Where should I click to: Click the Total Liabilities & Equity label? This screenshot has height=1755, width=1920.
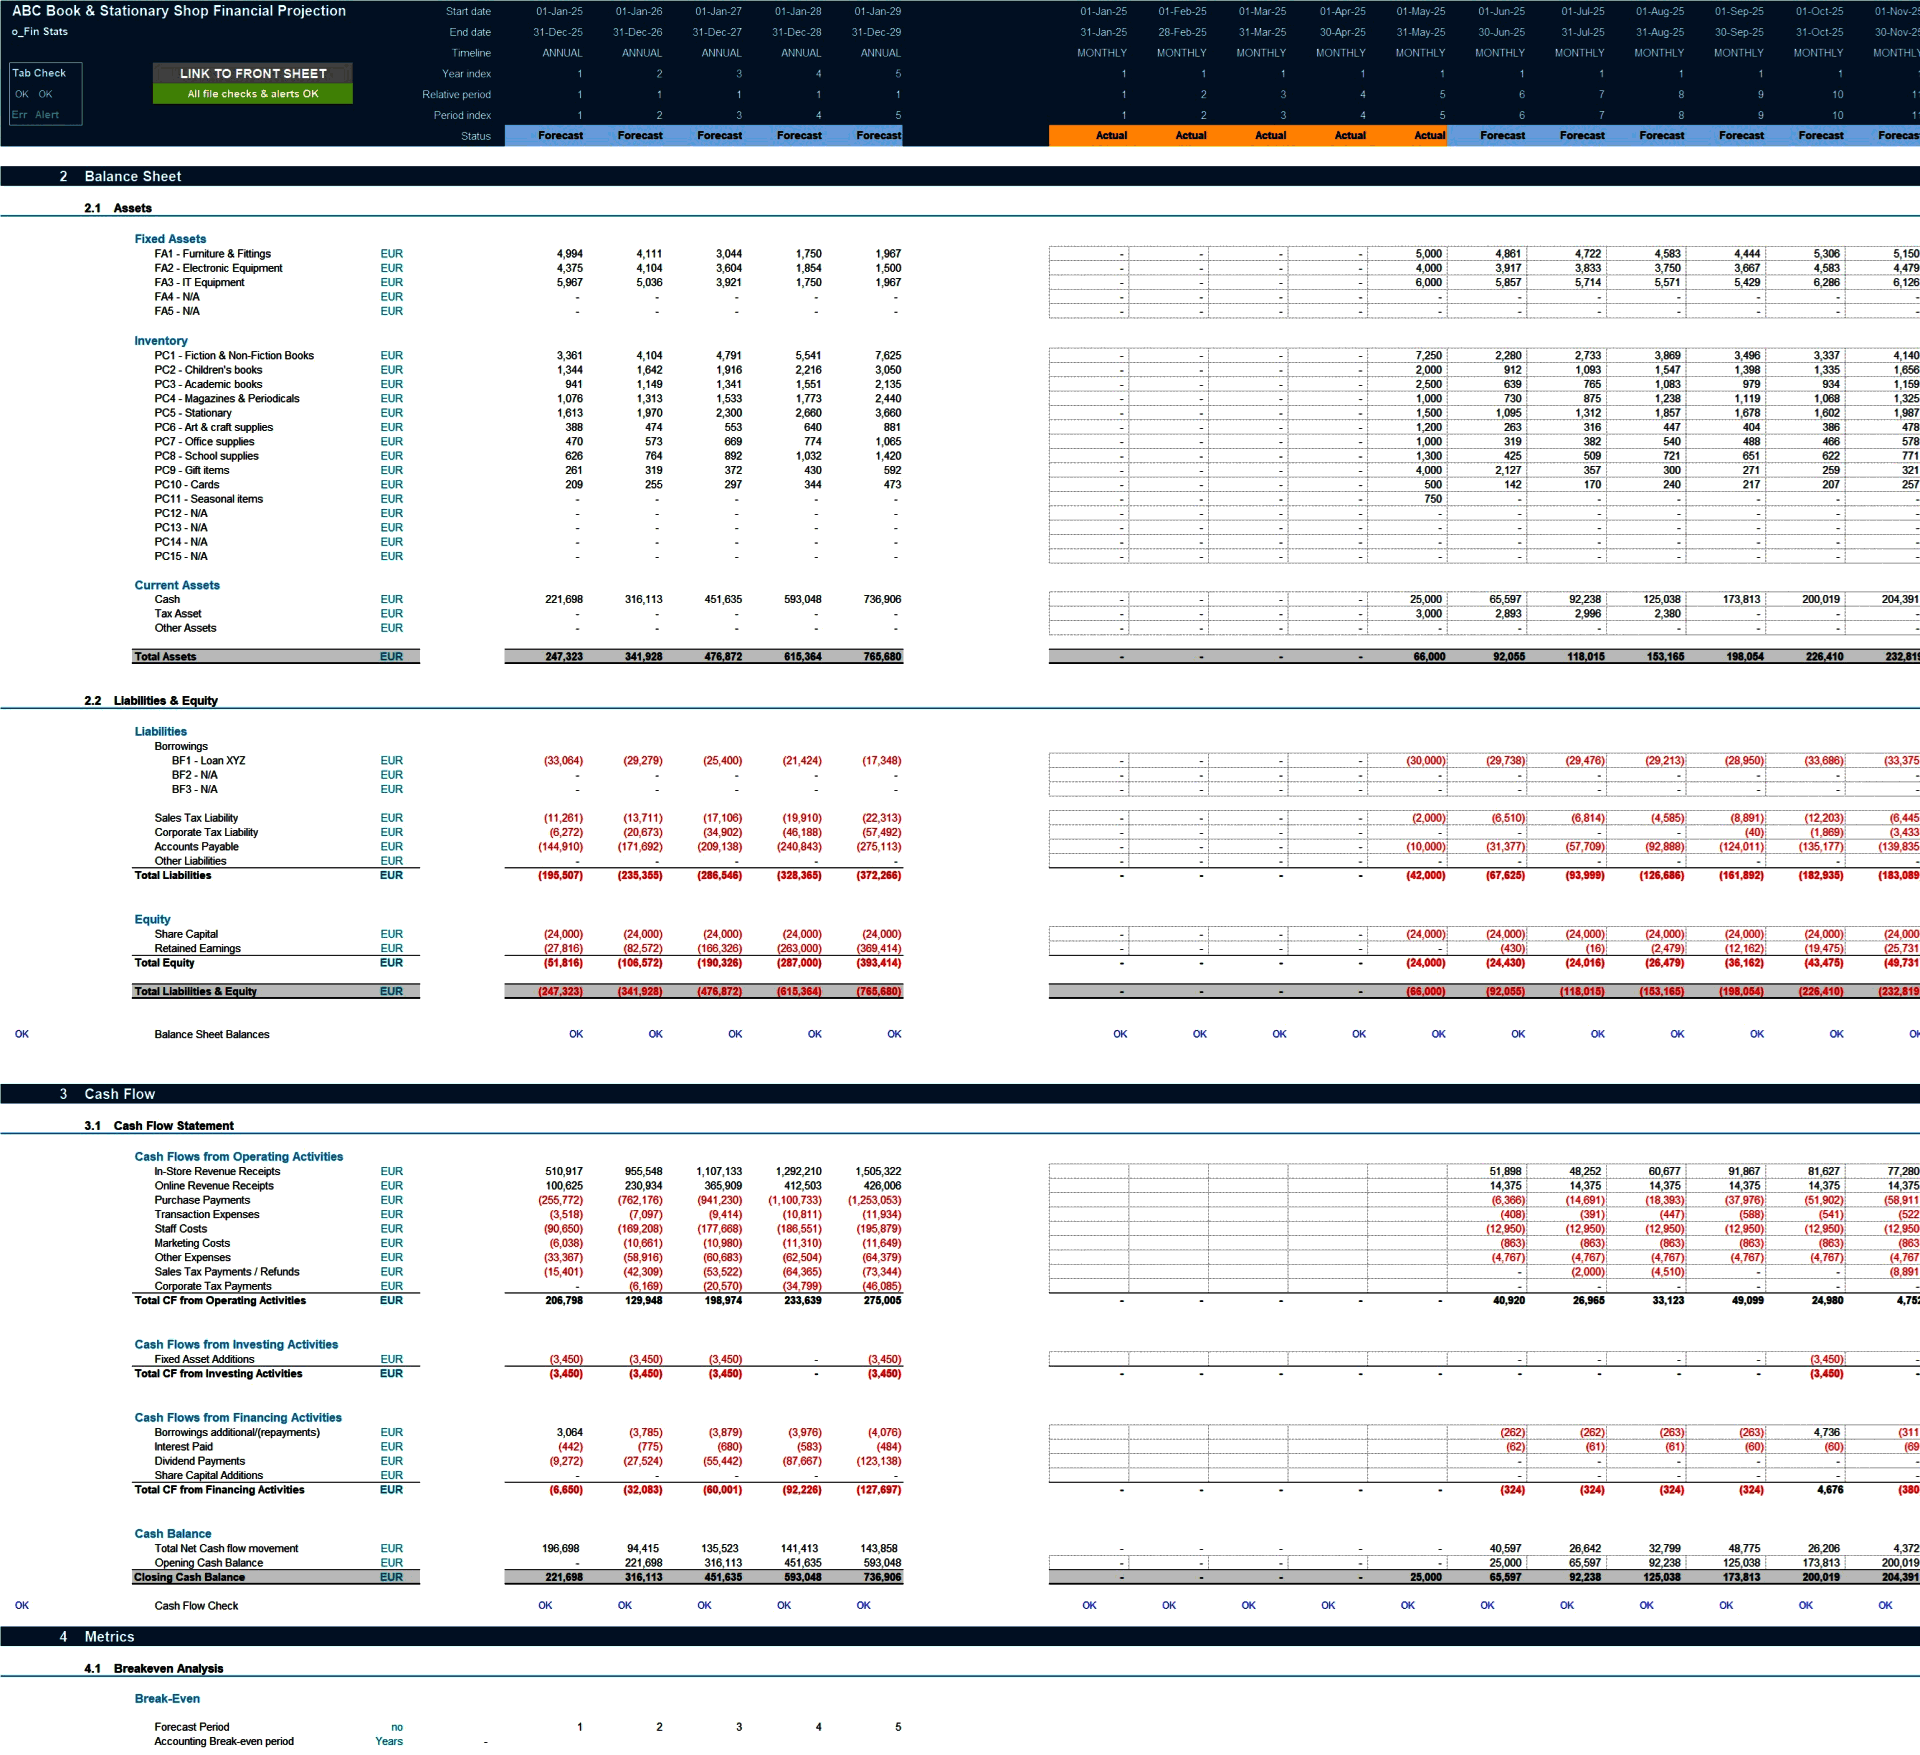pyautogui.click(x=195, y=992)
